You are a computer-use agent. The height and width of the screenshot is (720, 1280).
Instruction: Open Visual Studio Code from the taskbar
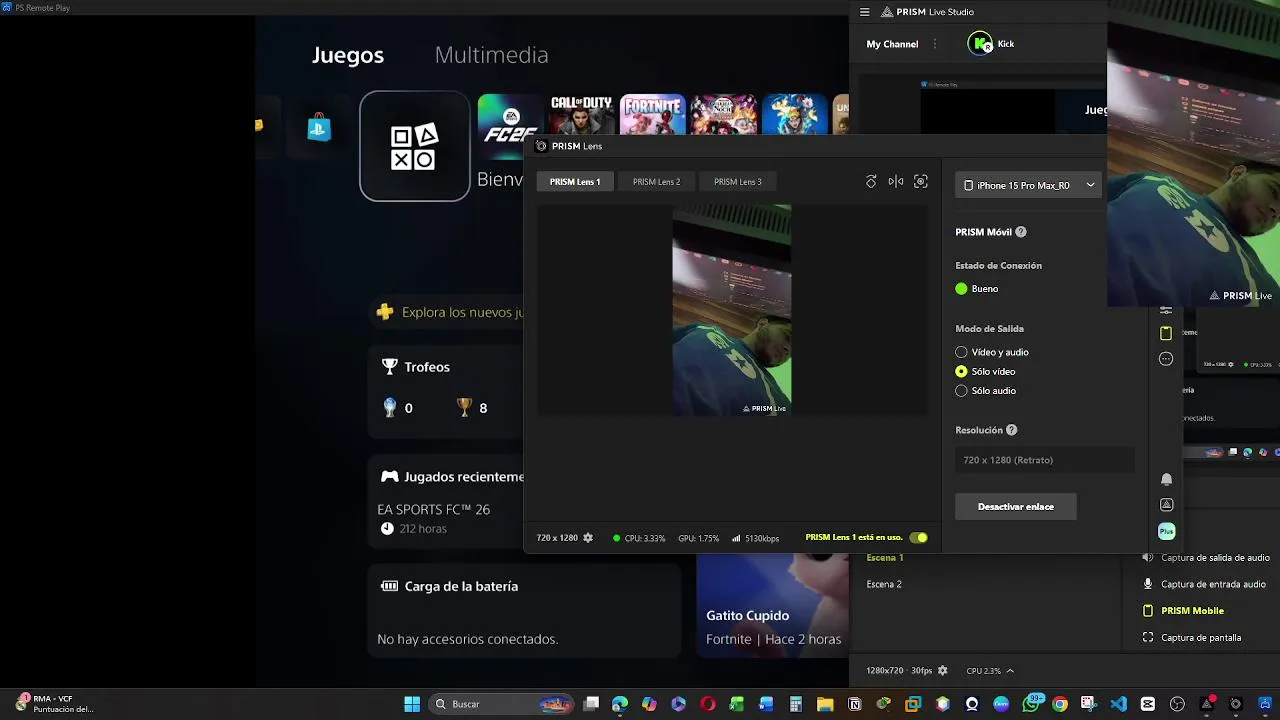(x=1118, y=704)
